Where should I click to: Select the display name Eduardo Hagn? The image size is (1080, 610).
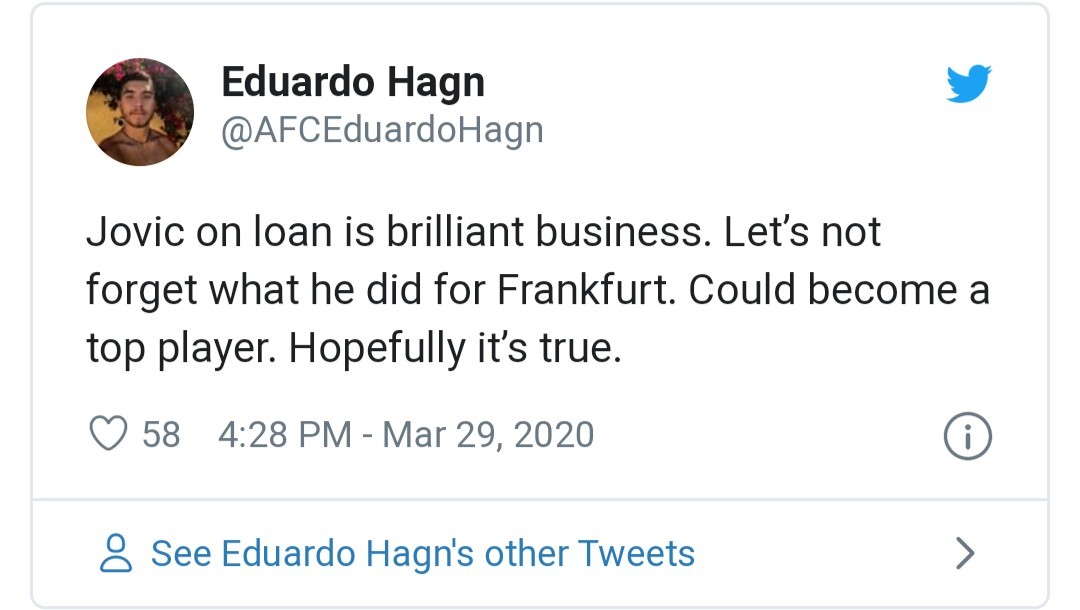(353, 82)
